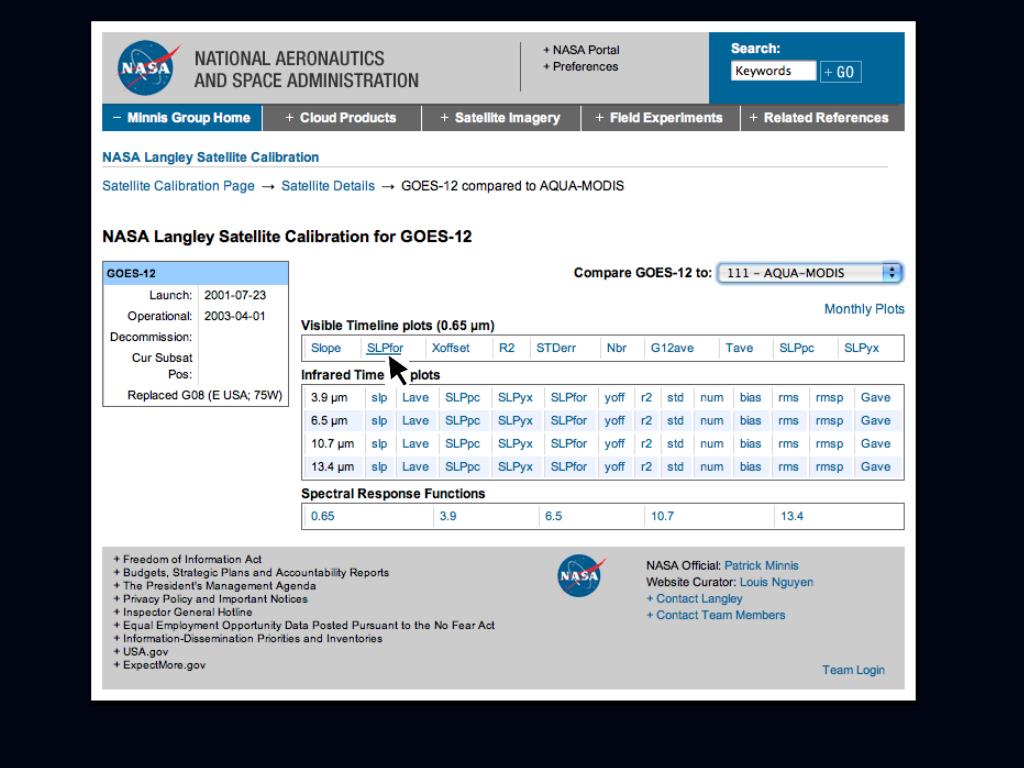Open the visible G12ave timeline plot
Image resolution: width=1024 pixels, height=768 pixels.
coord(672,348)
